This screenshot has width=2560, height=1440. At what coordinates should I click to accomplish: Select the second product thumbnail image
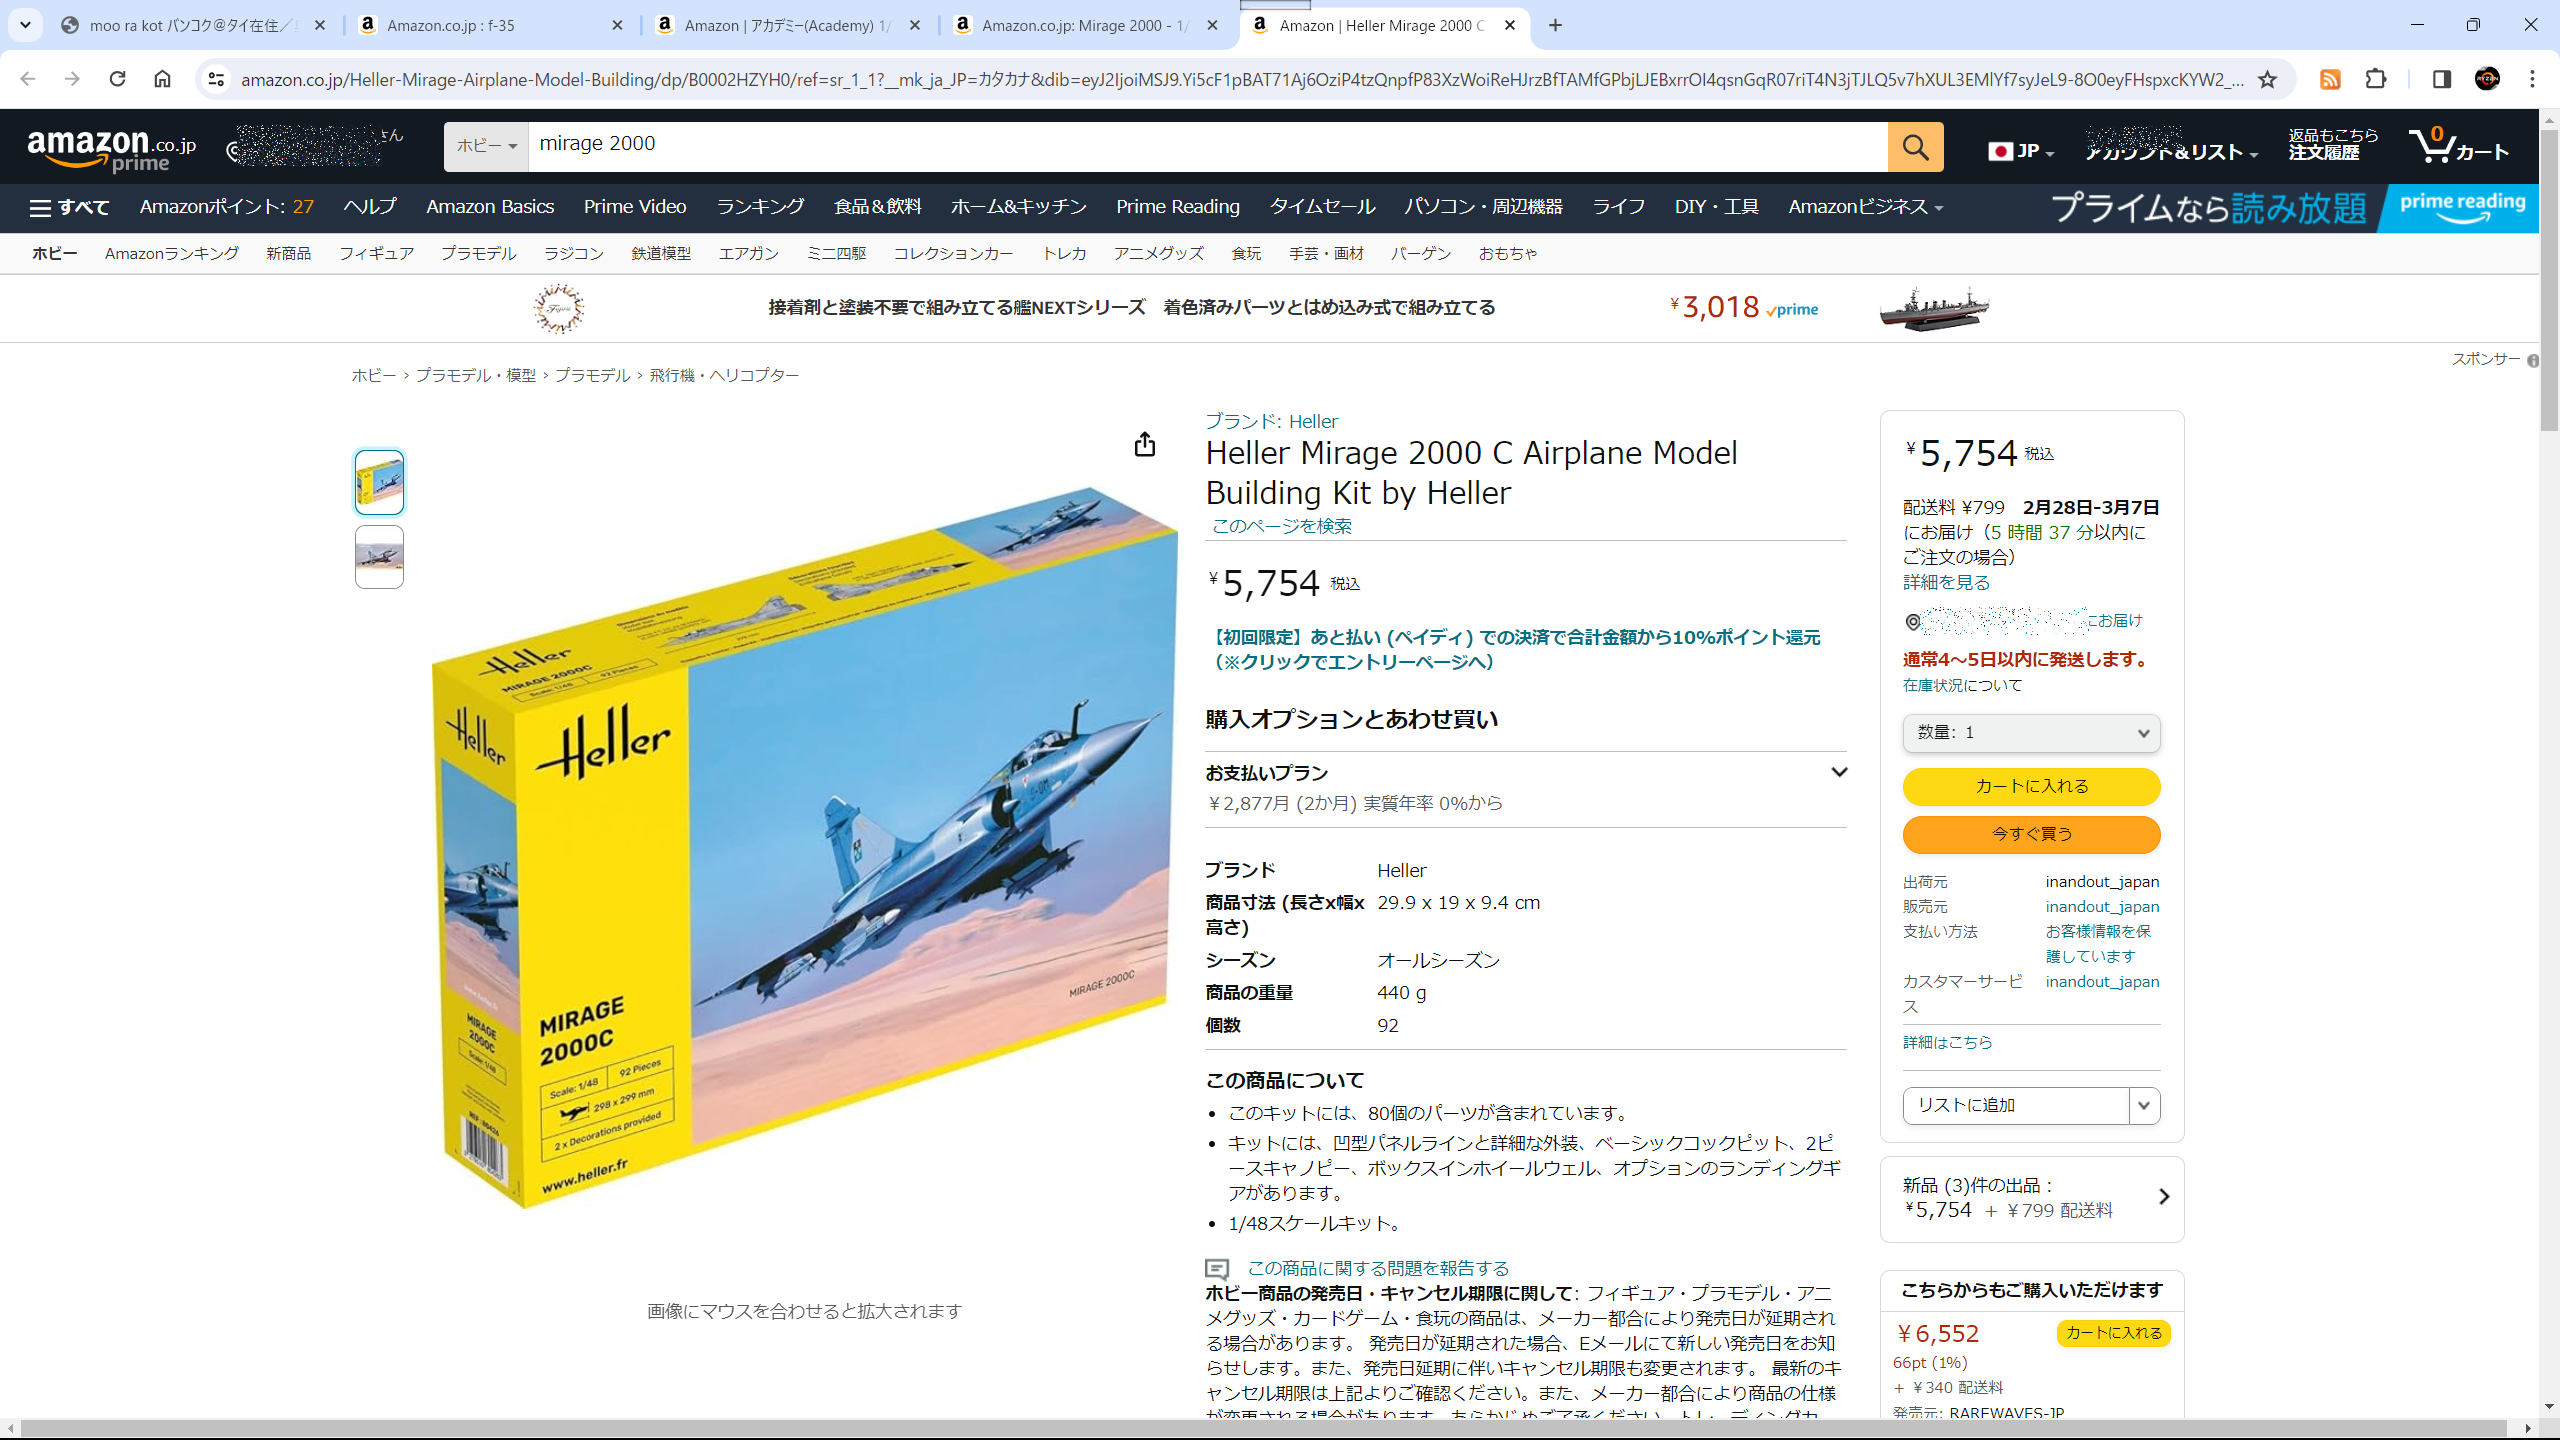click(379, 557)
